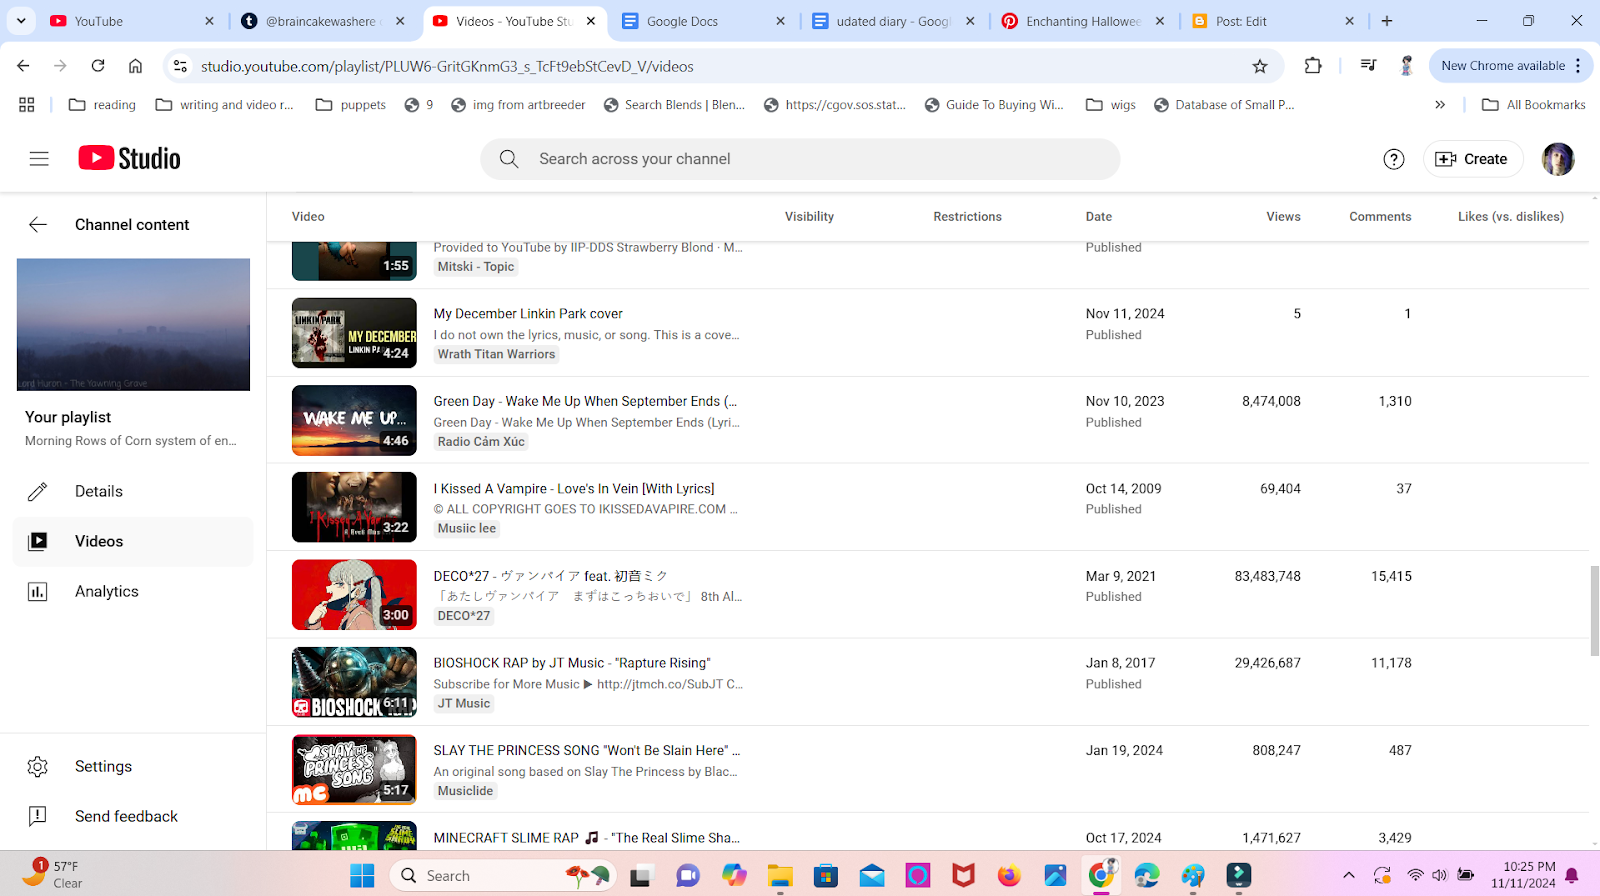Image resolution: width=1600 pixels, height=896 pixels.
Task: Go back using the Channel content arrow
Action: pos(38,225)
